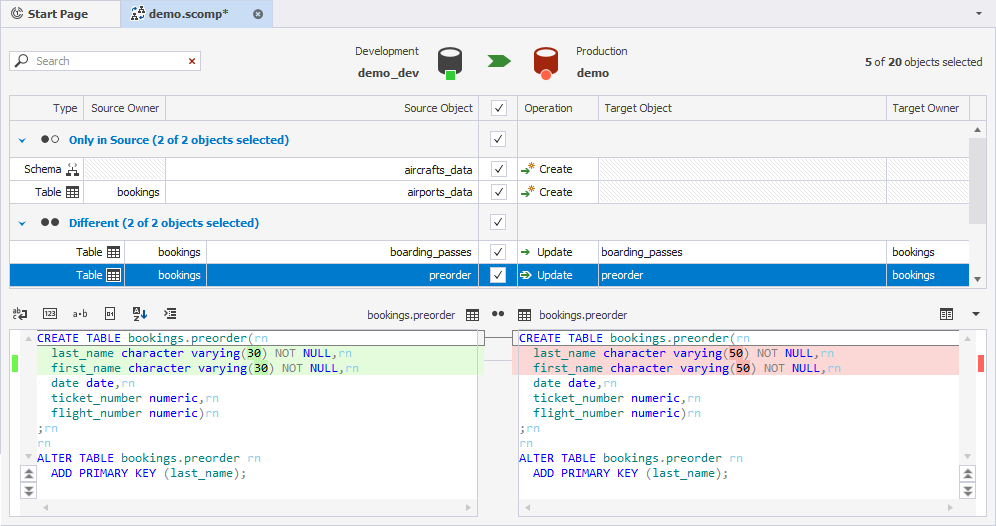Click the search magnifier icon
This screenshot has width=996, height=526.
tap(22, 60)
